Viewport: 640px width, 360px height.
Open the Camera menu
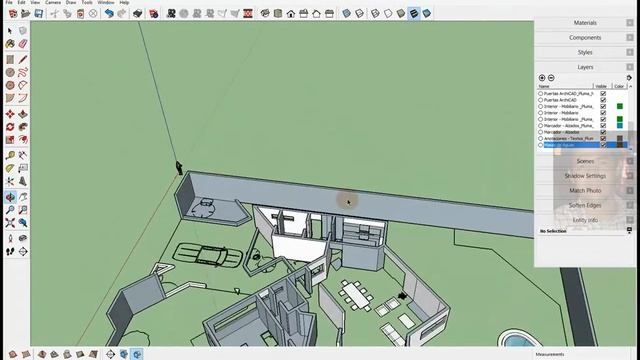pyautogui.click(x=53, y=2)
